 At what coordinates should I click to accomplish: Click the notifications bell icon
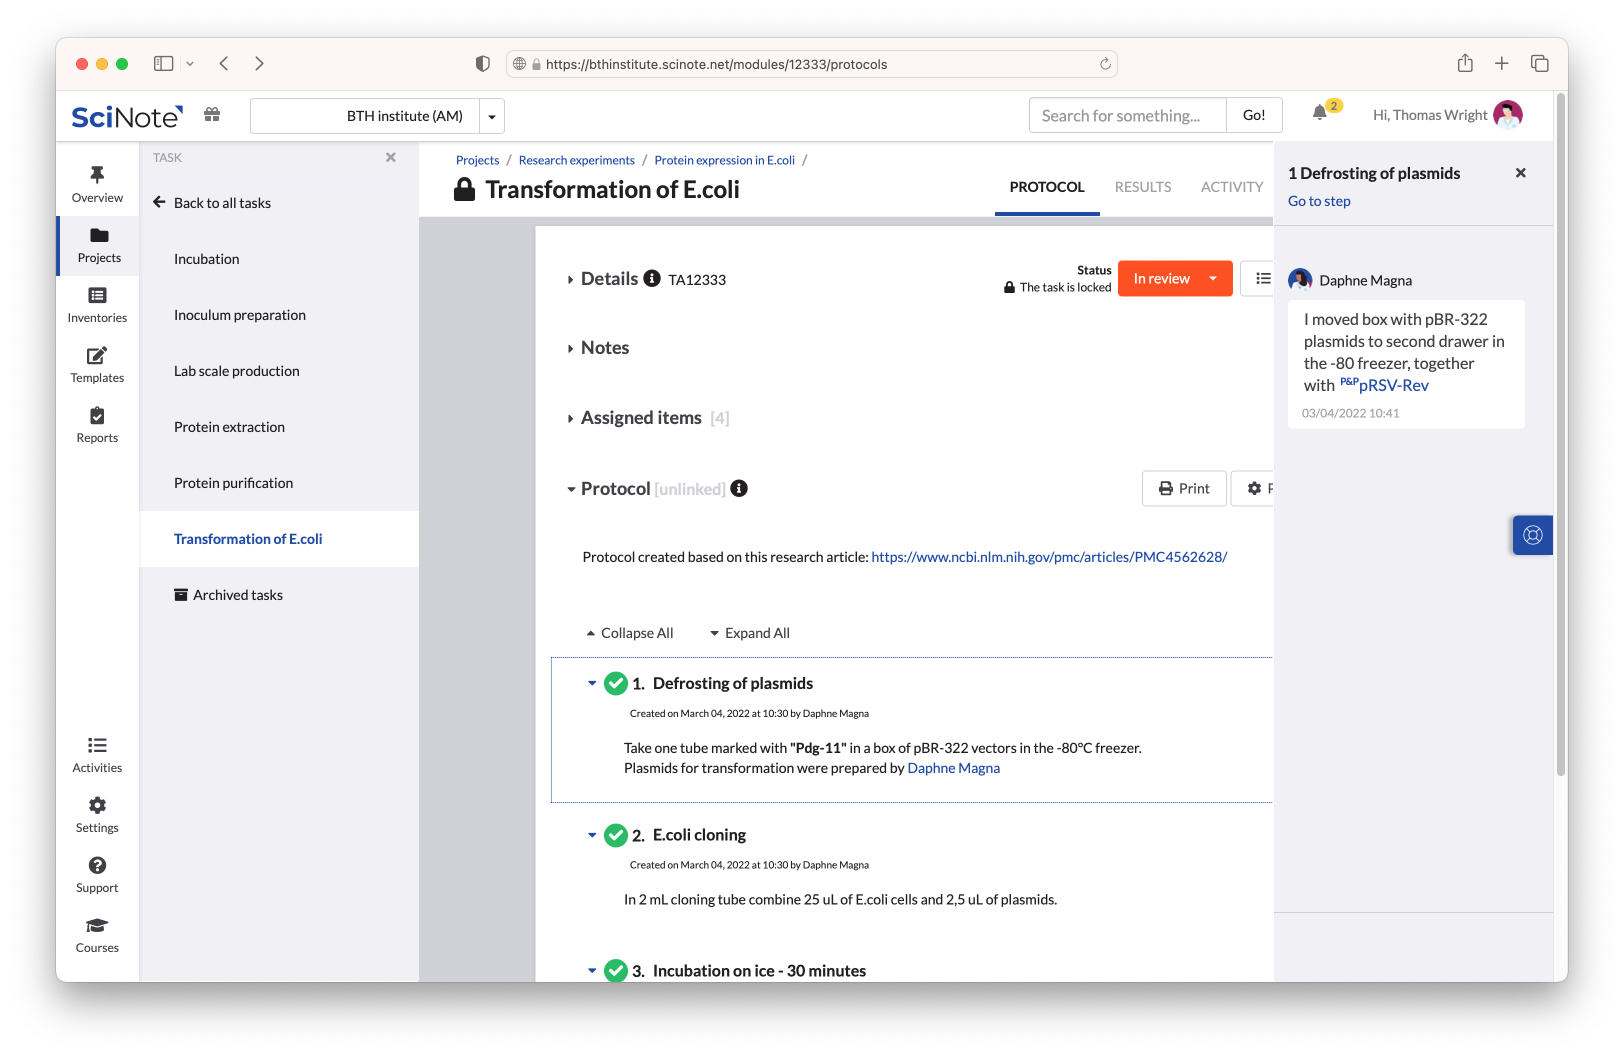(1319, 113)
